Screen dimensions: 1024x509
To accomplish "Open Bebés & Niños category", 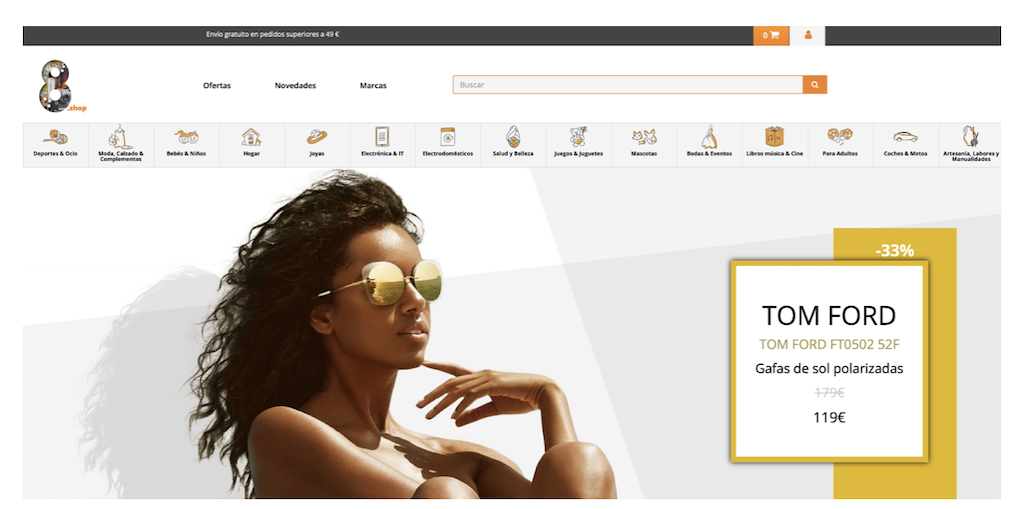I will pos(186,144).
